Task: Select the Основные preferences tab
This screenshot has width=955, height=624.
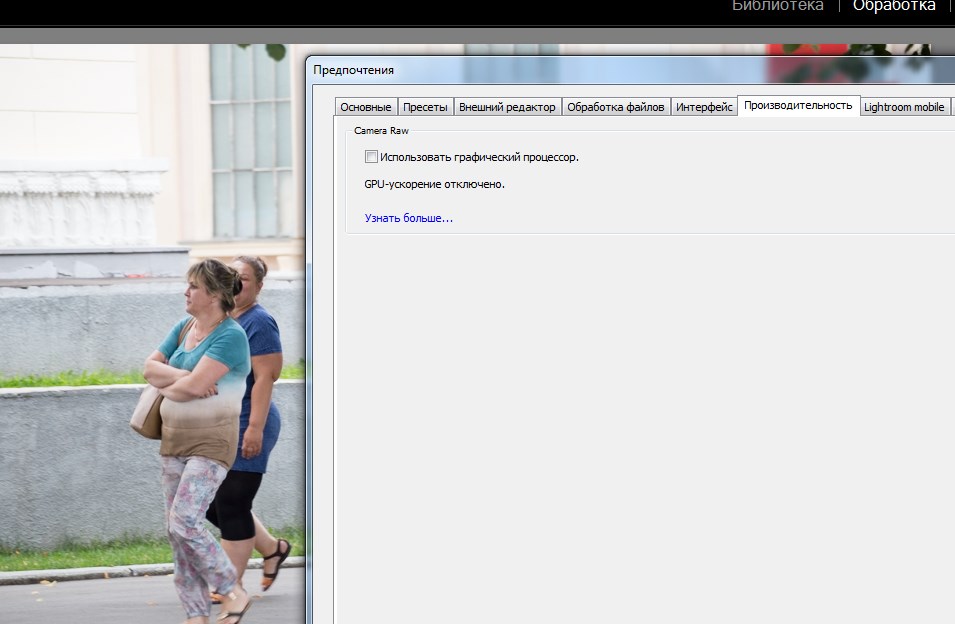Action: [365, 107]
